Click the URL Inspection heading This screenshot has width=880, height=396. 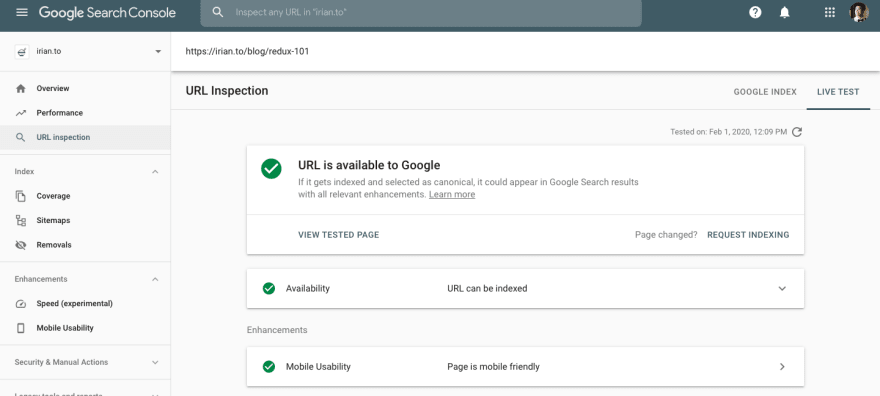pyautogui.click(x=227, y=91)
